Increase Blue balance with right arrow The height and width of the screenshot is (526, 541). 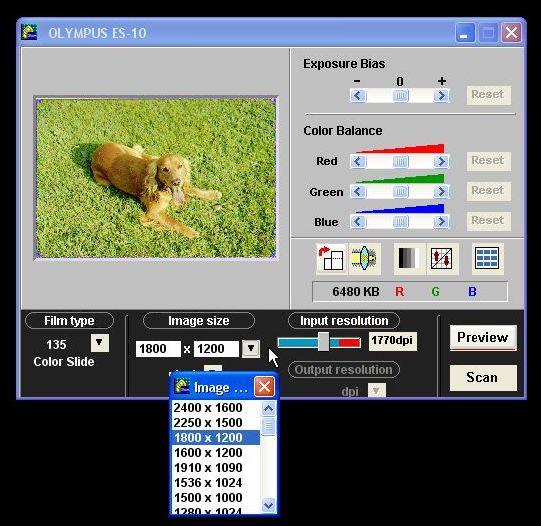pos(441,221)
